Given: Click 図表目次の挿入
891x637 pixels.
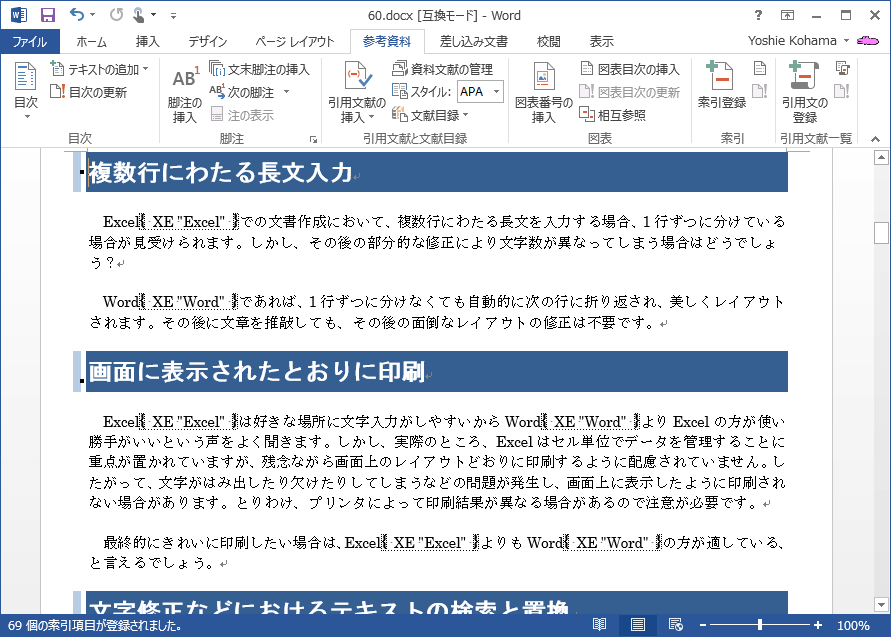Looking at the screenshot, I should 630,69.
